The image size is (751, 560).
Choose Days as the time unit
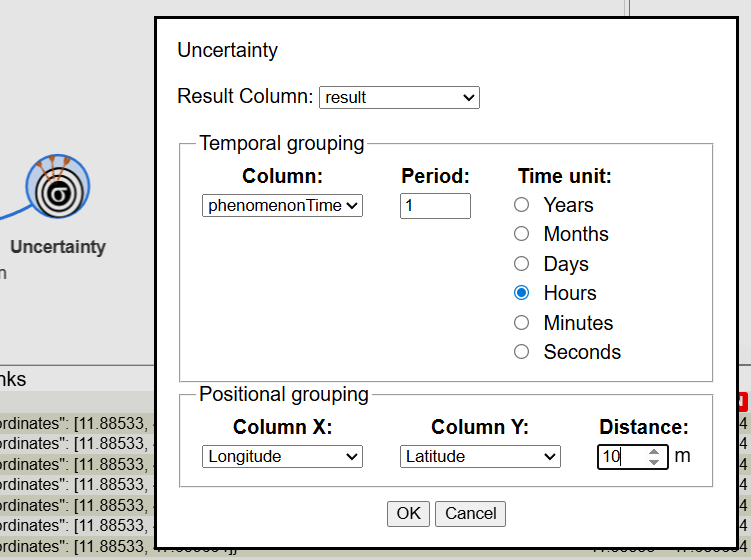[x=521, y=264]
